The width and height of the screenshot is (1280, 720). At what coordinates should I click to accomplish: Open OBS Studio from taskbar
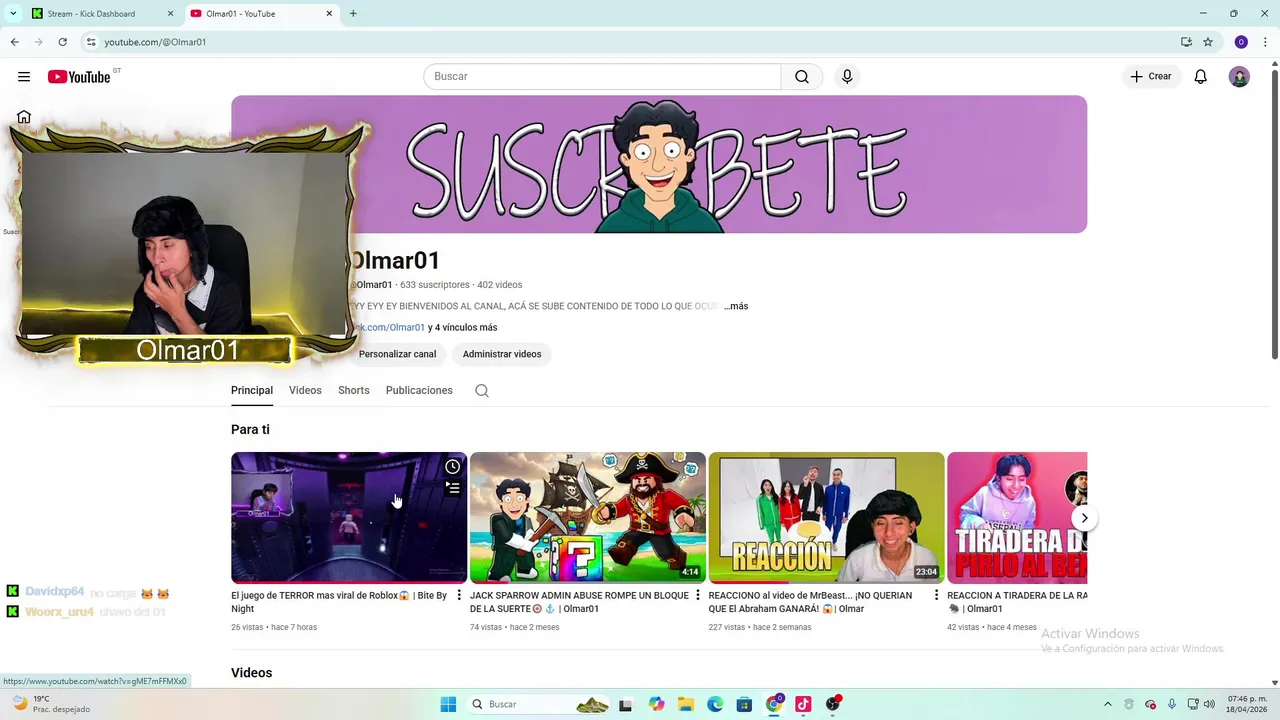pyautogui.click(x=833, y=704)
